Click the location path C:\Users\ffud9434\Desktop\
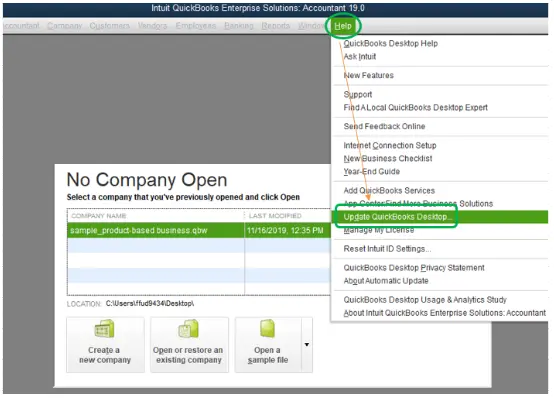The image size is (554, 398). tap(150, 304)
